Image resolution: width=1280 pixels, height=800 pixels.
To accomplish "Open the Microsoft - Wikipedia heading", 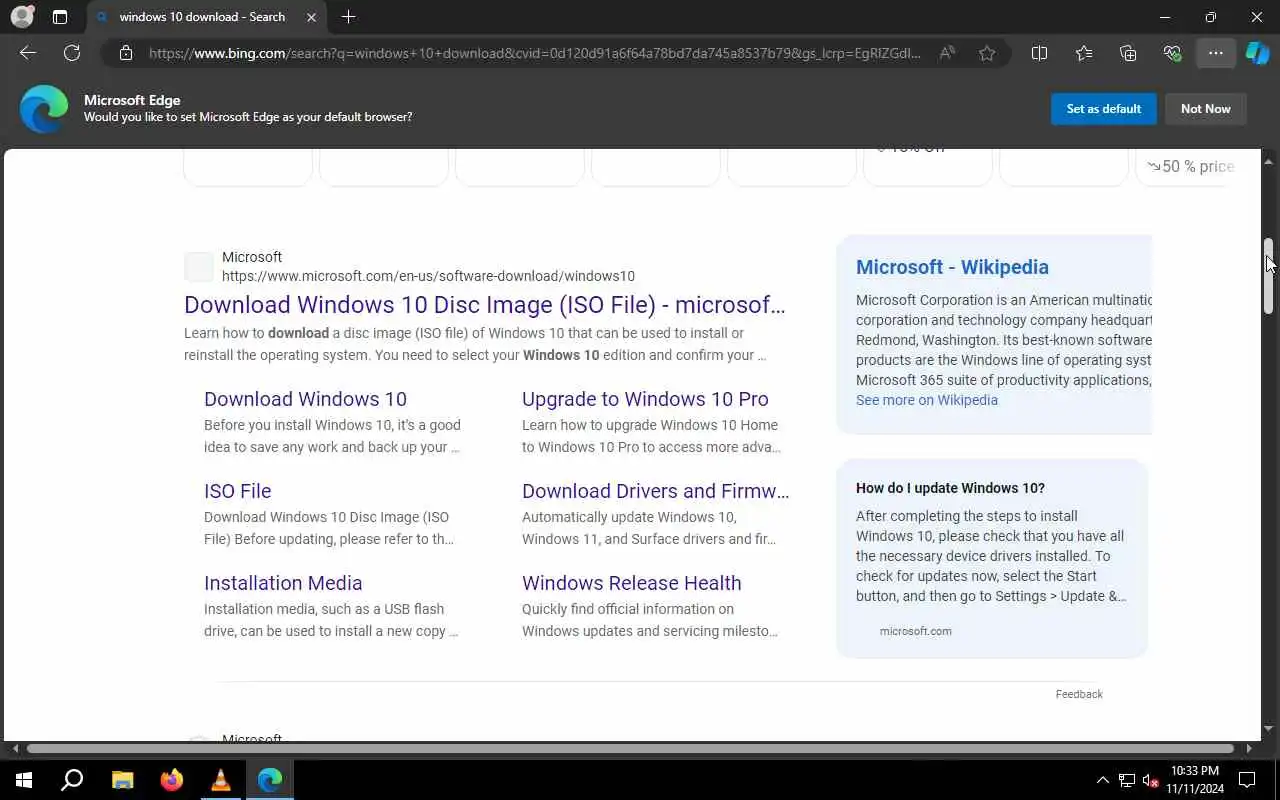I will coord(952,267).
